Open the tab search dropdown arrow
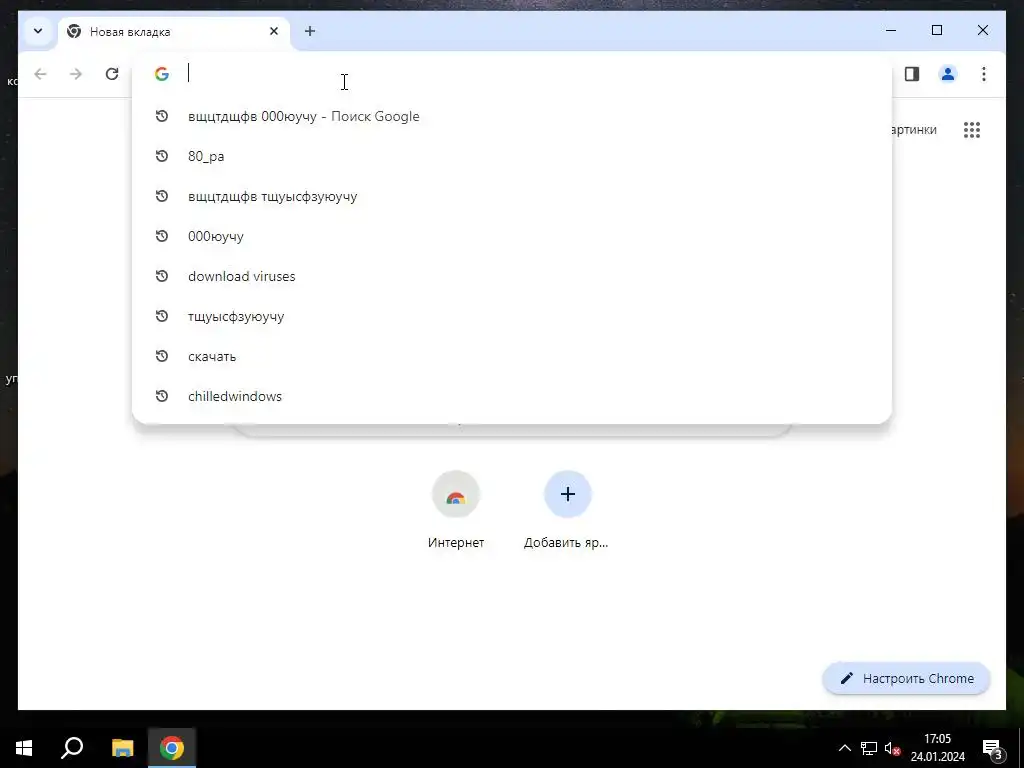The image size is (1024, 768). 38,31
